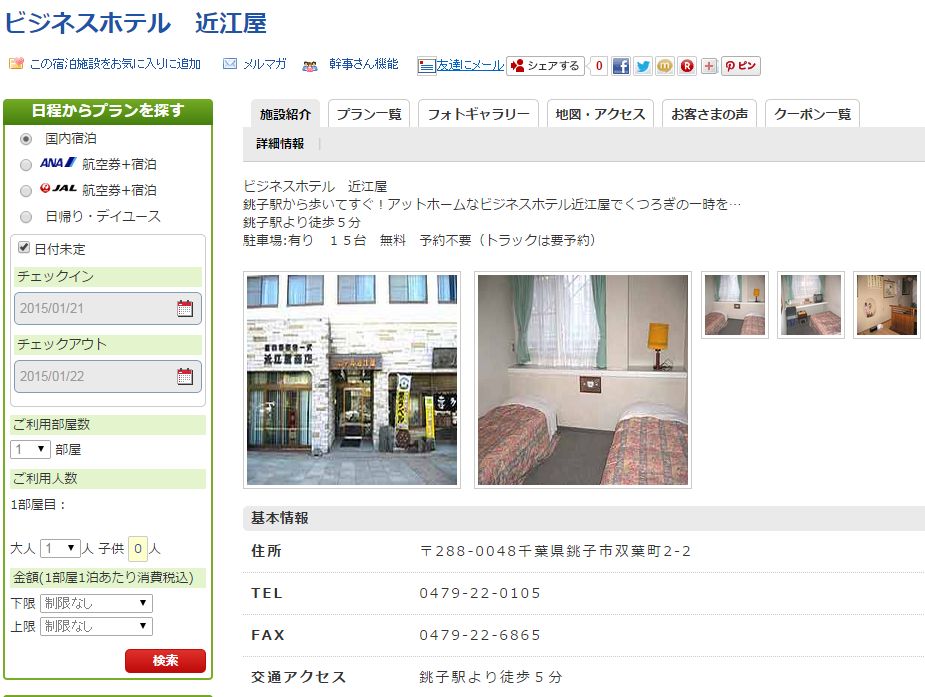Viewport: 925px width, 697px height.
Task: Click the plus more-sharing icon
Action: [709, 66]
